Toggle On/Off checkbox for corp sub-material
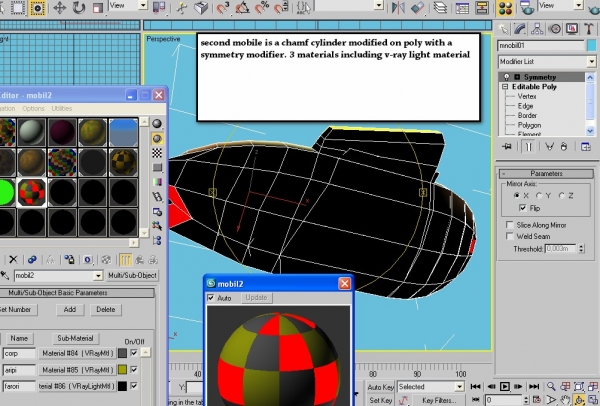 [134, 353]
